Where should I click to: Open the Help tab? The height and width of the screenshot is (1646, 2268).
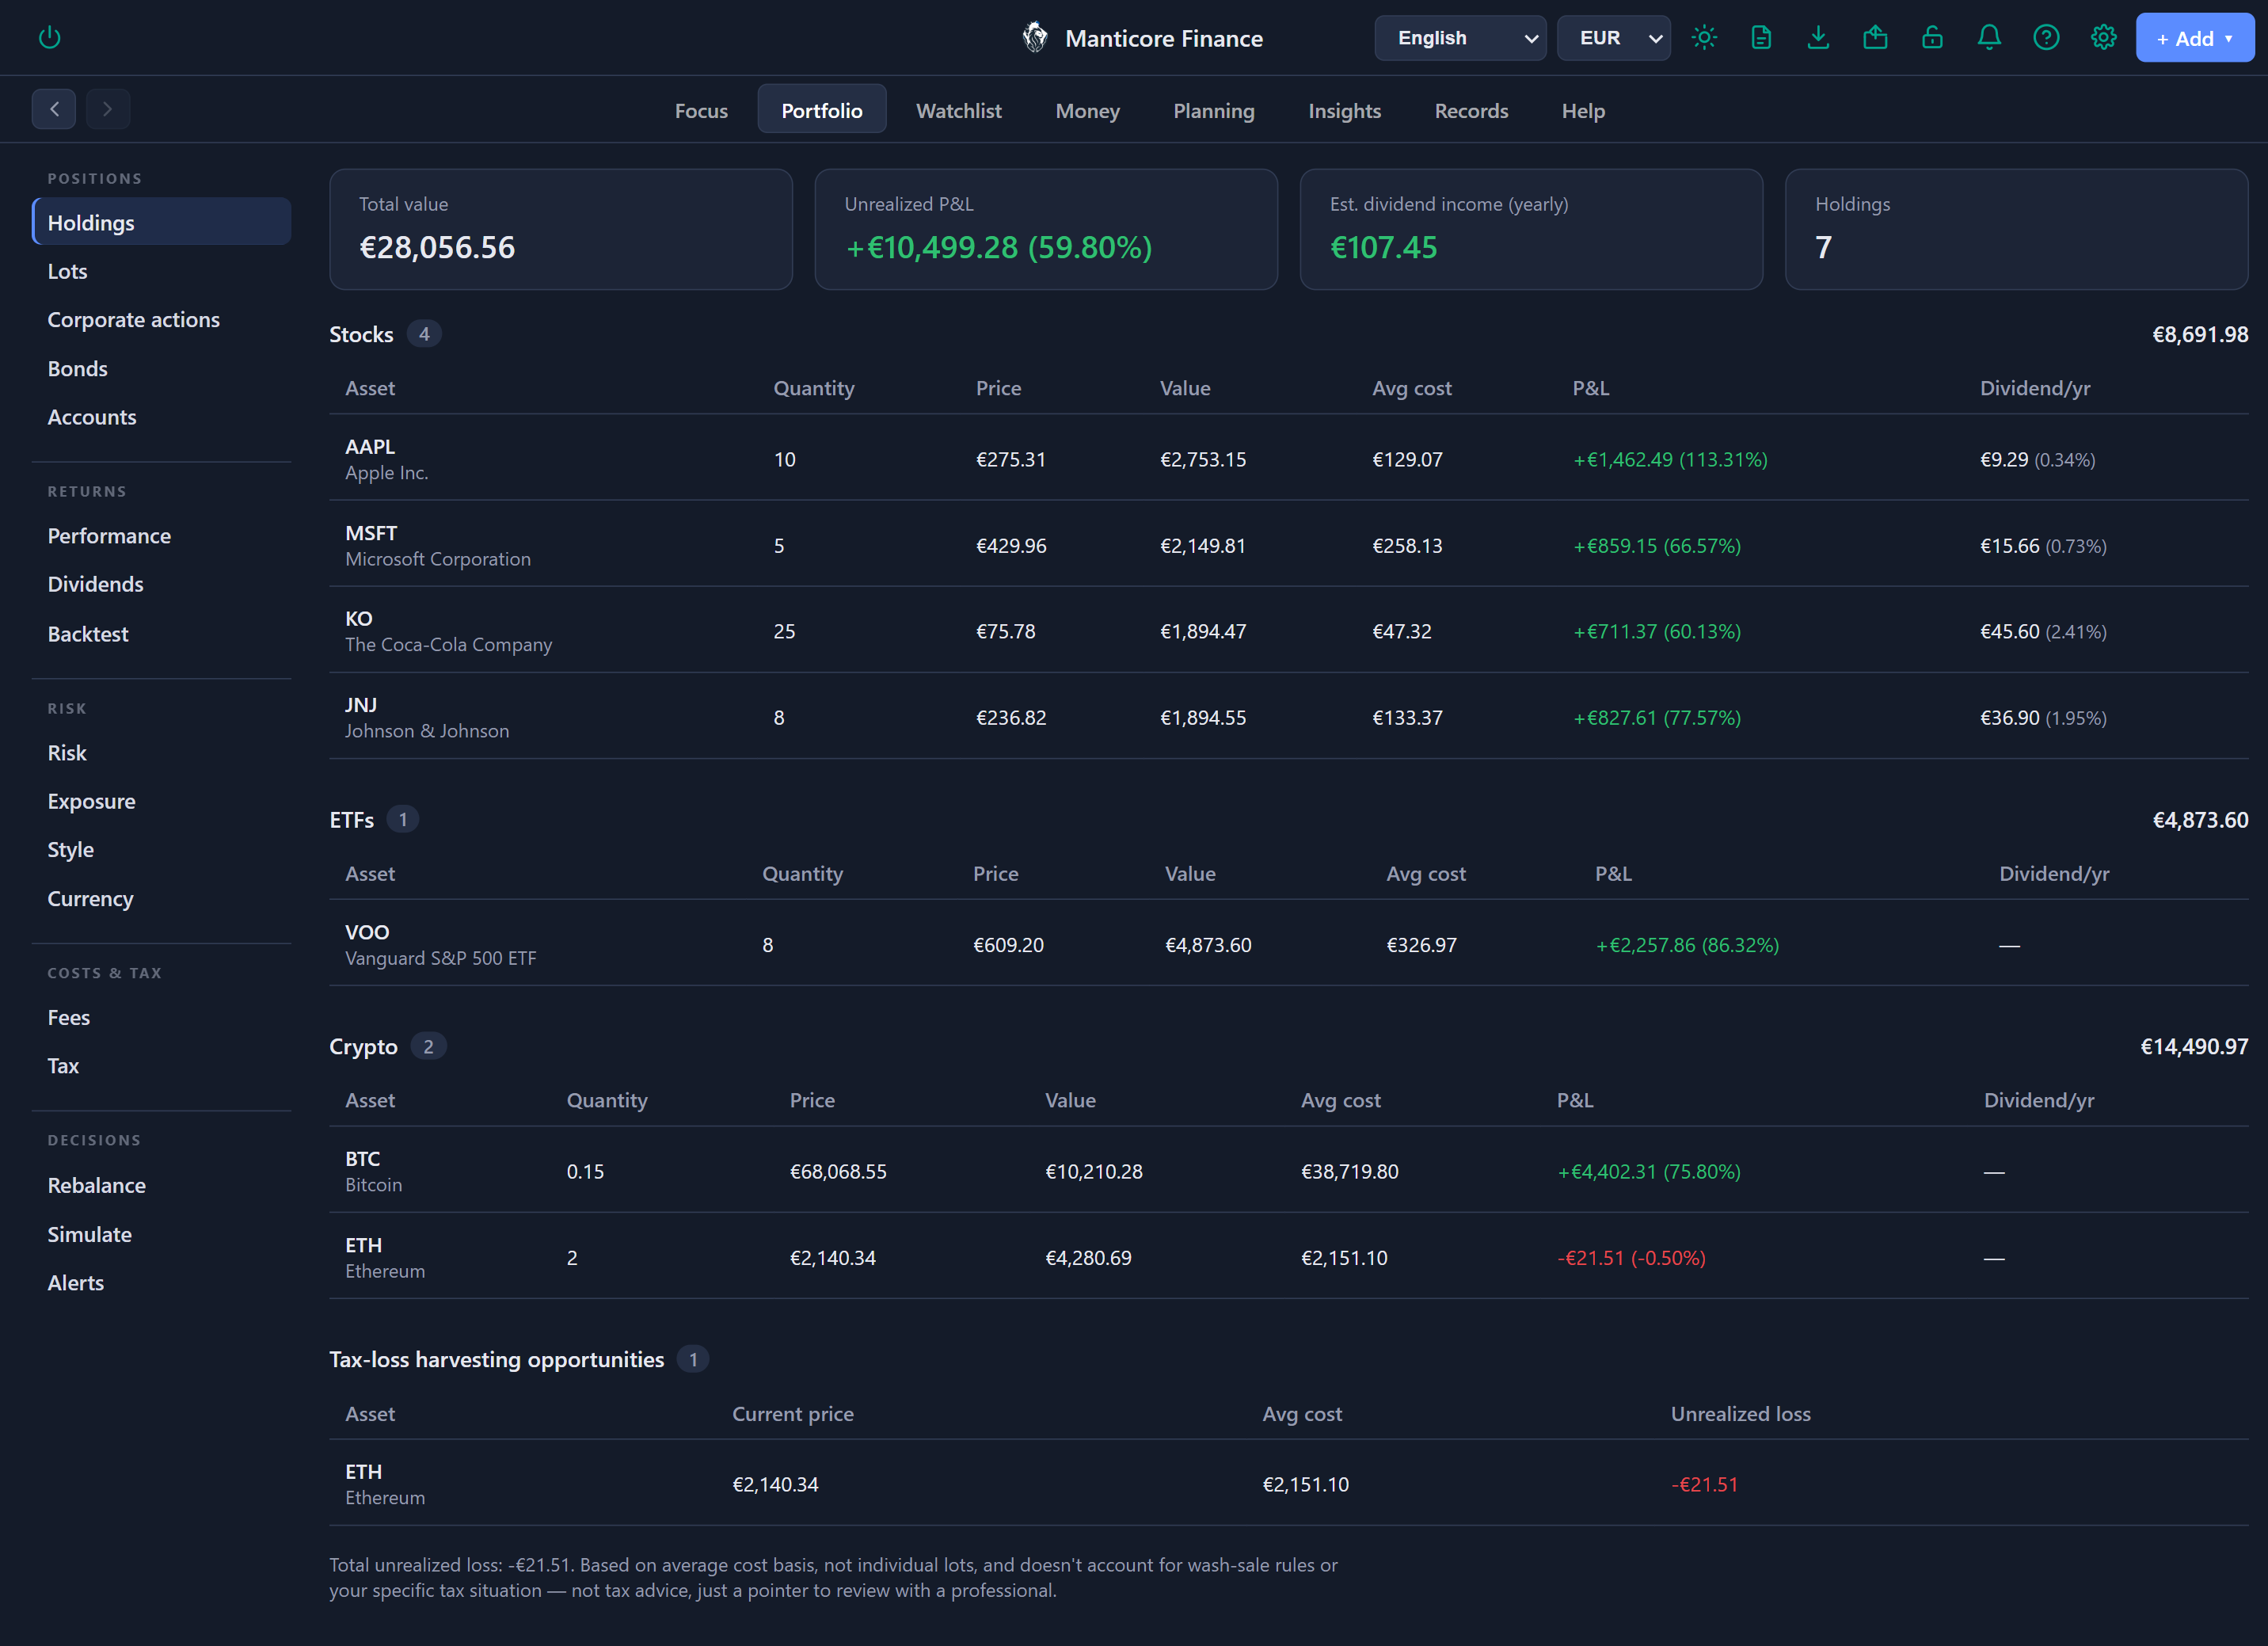[1583, 110]
